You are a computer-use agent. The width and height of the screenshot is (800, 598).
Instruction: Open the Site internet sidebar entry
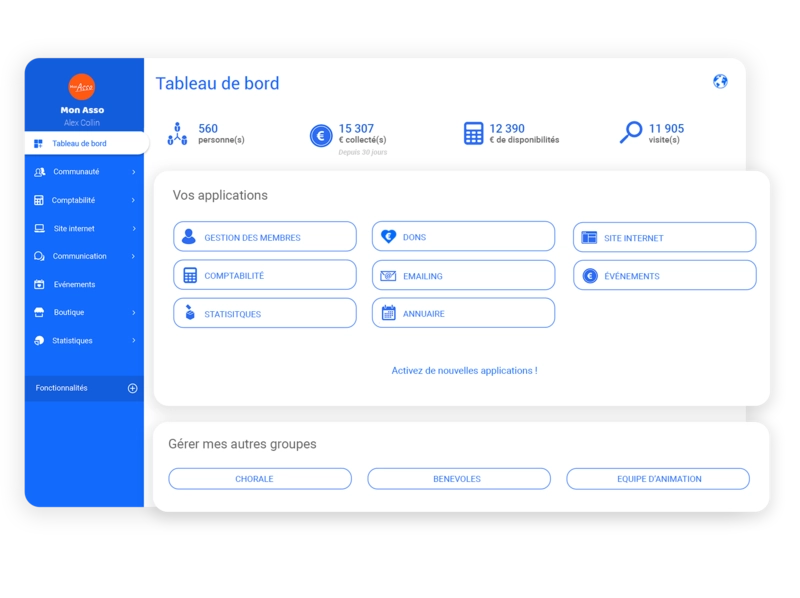pos(84,229)
